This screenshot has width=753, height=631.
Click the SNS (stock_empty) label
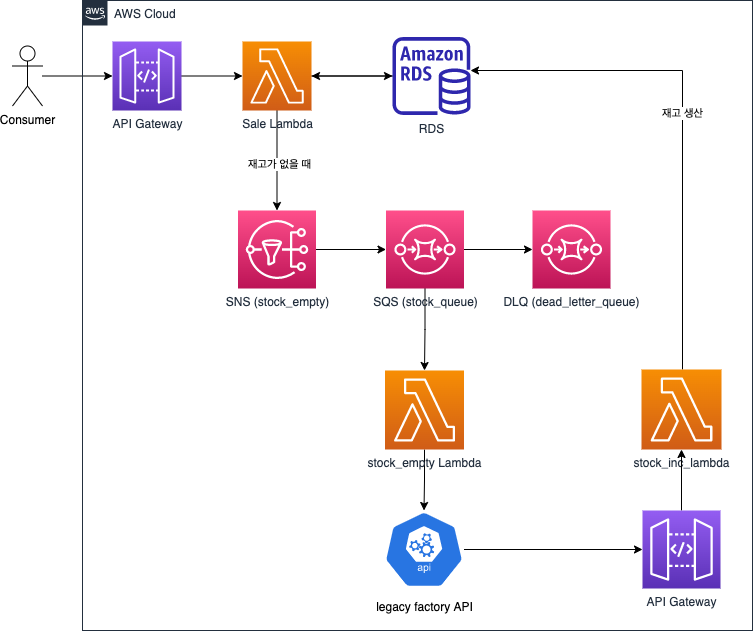[277, 302]
